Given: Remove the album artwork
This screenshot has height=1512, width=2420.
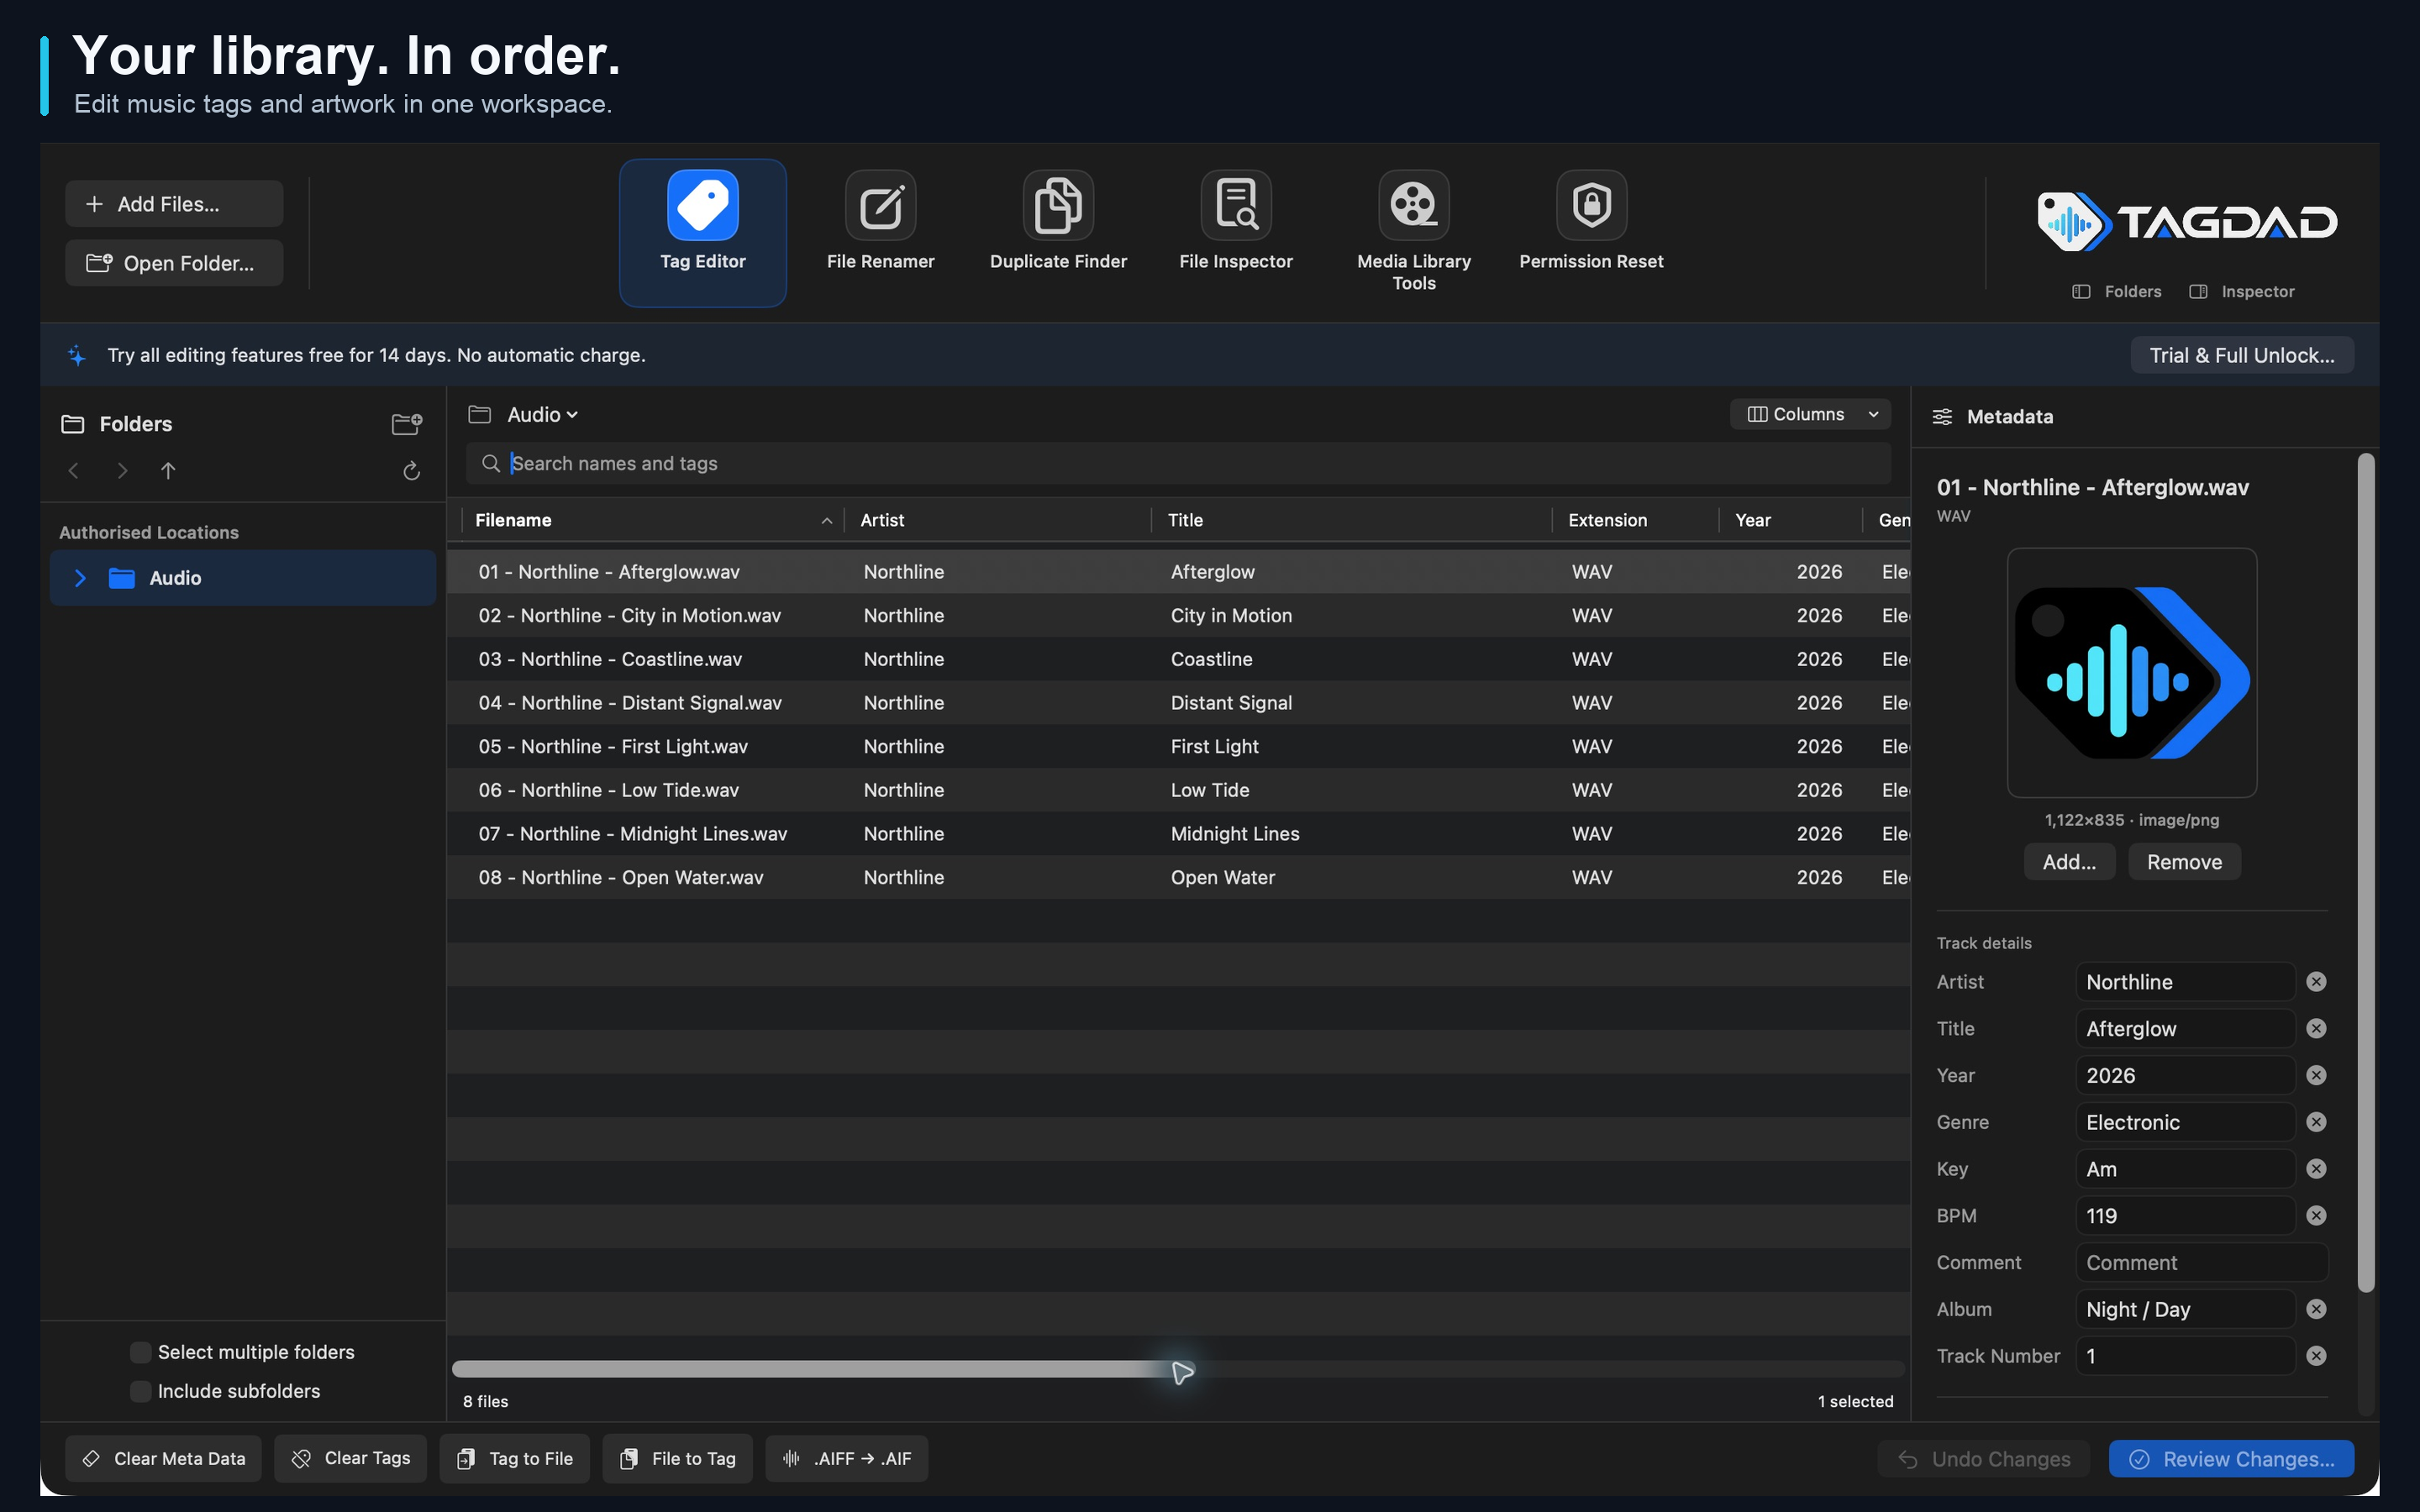Looking at the screenshot, I should (2184, 862).
